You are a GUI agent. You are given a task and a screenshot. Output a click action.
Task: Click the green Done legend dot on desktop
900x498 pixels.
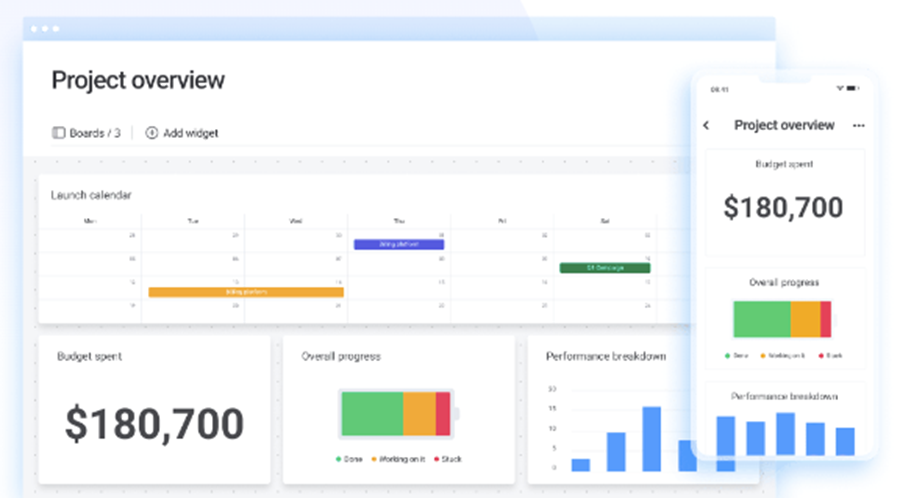point(338,459)
